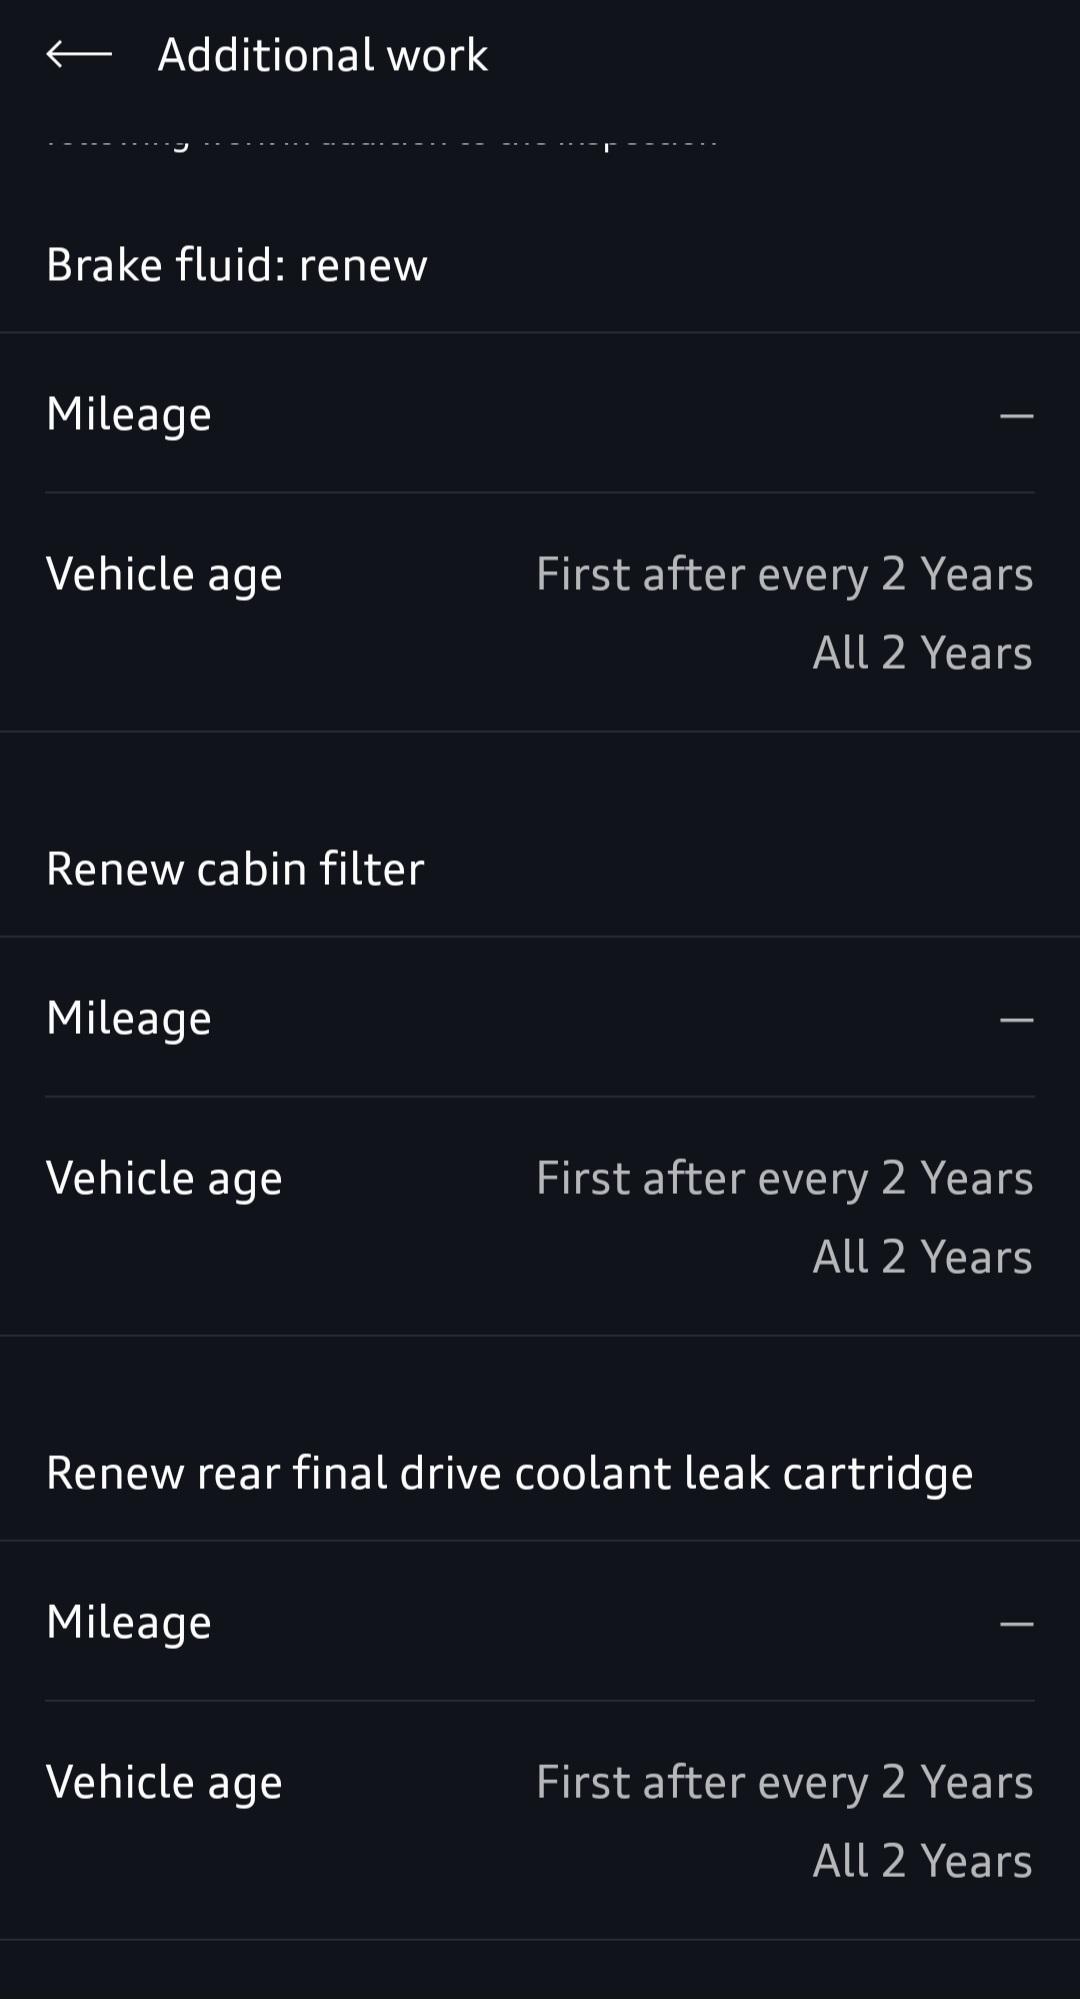Click 'First after every 2 Years' under cabin filter

coord(785,1179)
